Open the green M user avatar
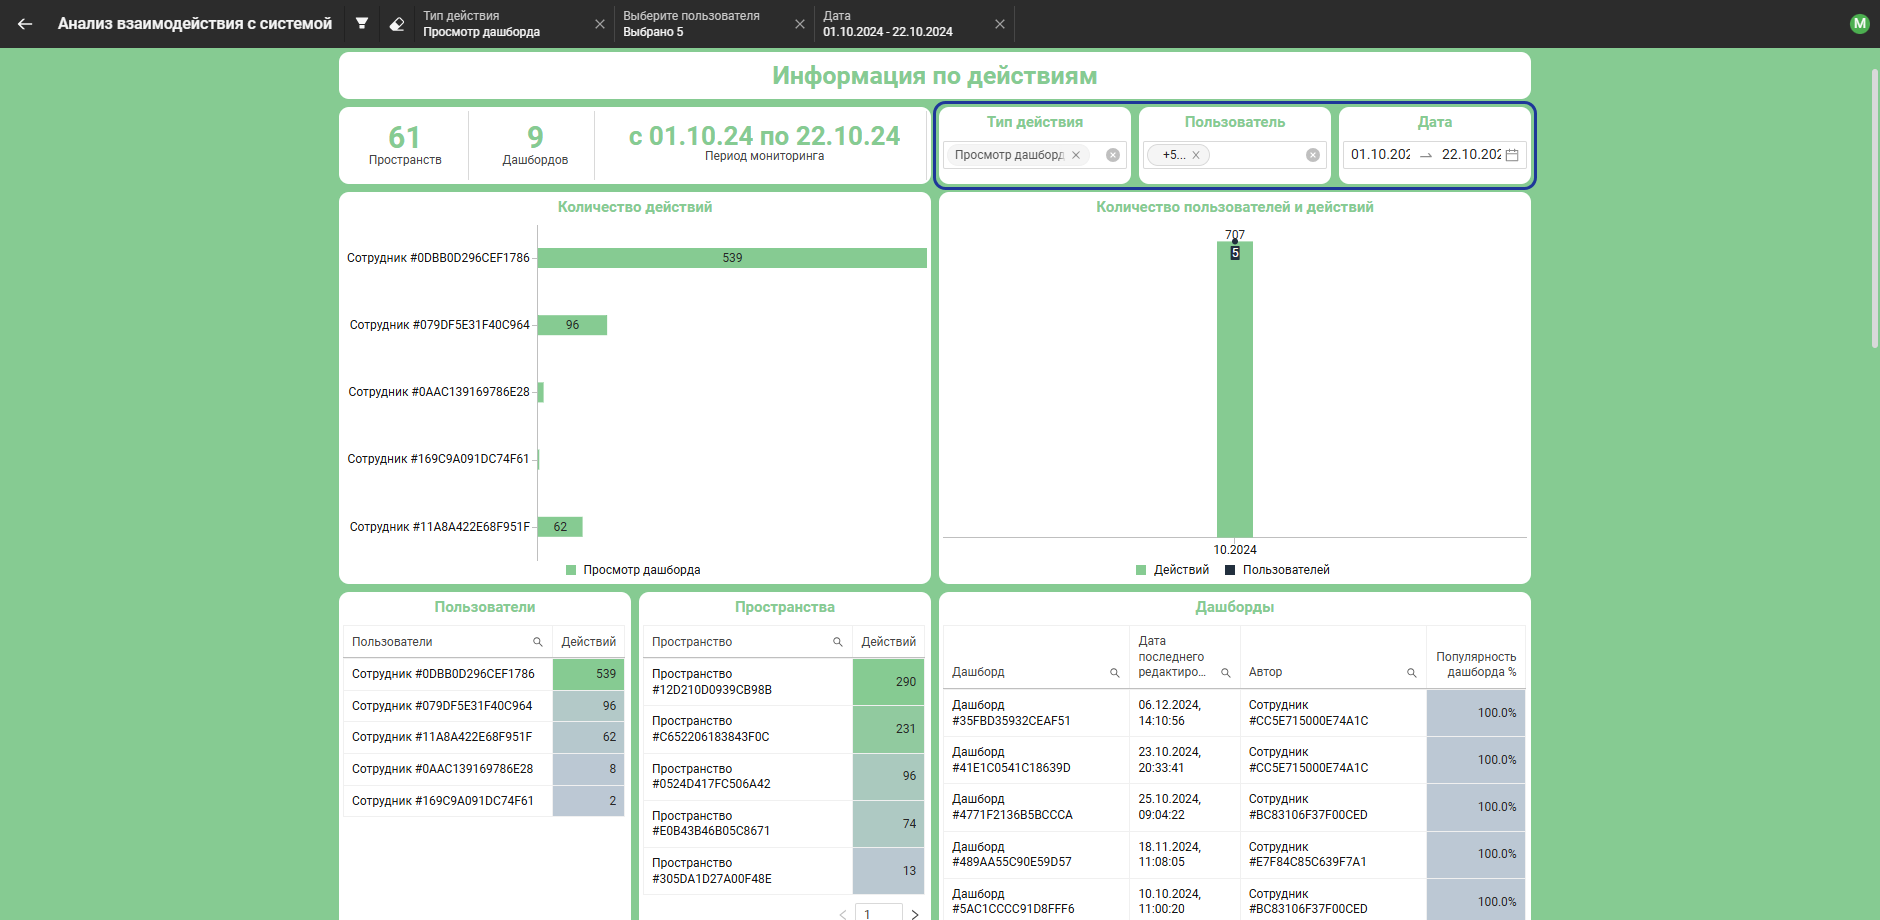The width and height of the screenshot is (1880, 920). tap(1860, 24)
